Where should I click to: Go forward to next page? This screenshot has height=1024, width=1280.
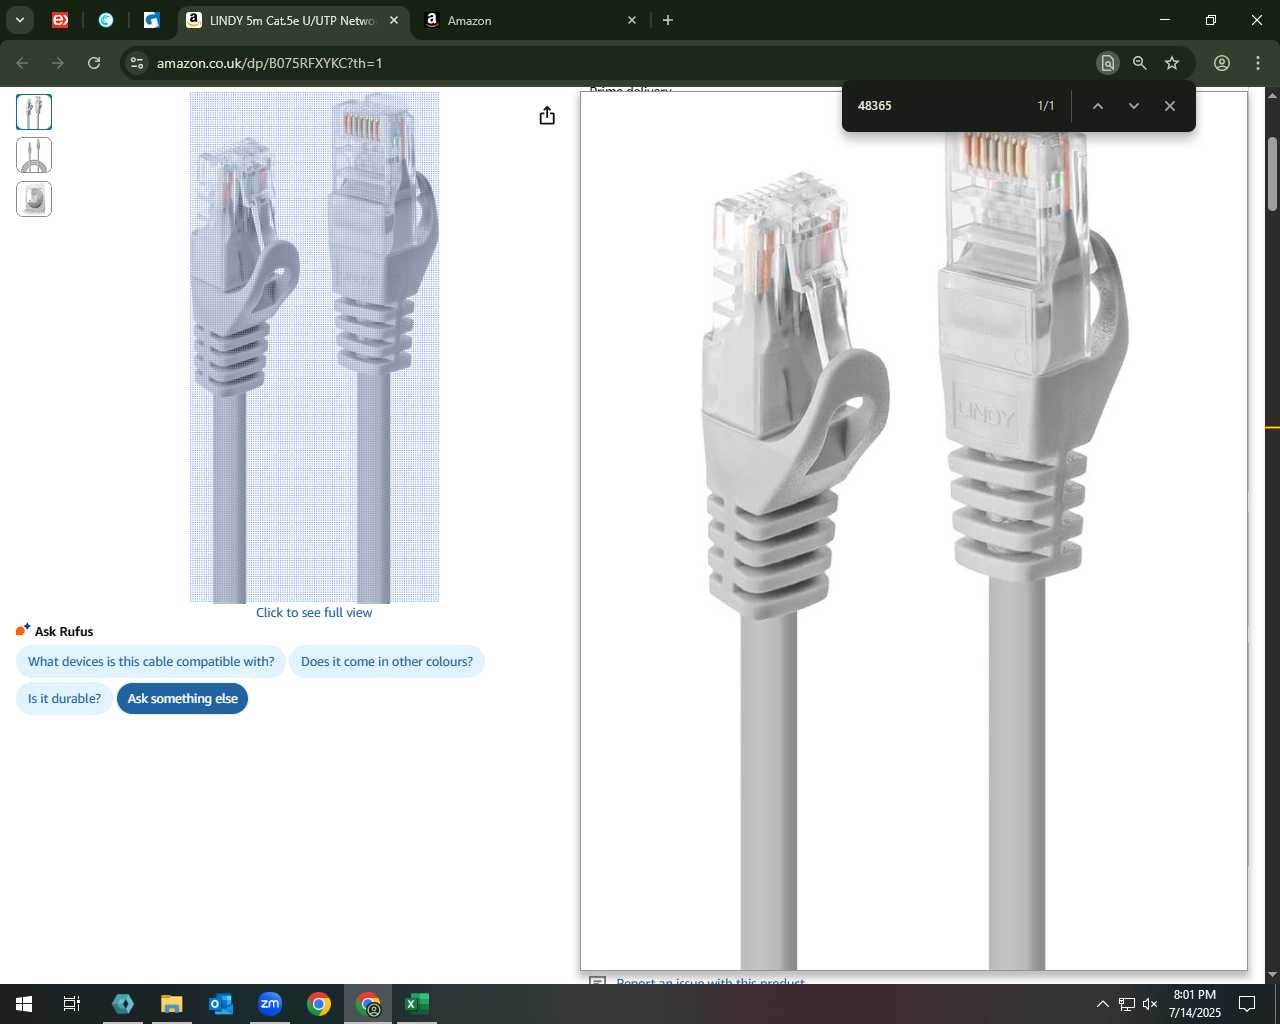click(x=58, y=63)
